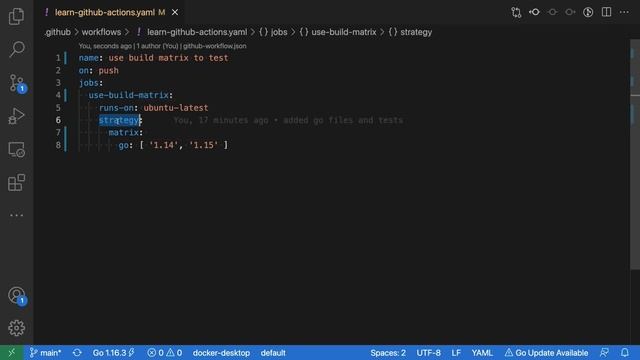640x360 pixels.
Task: Split the editor to the right
Action: [x=607, y=12]
